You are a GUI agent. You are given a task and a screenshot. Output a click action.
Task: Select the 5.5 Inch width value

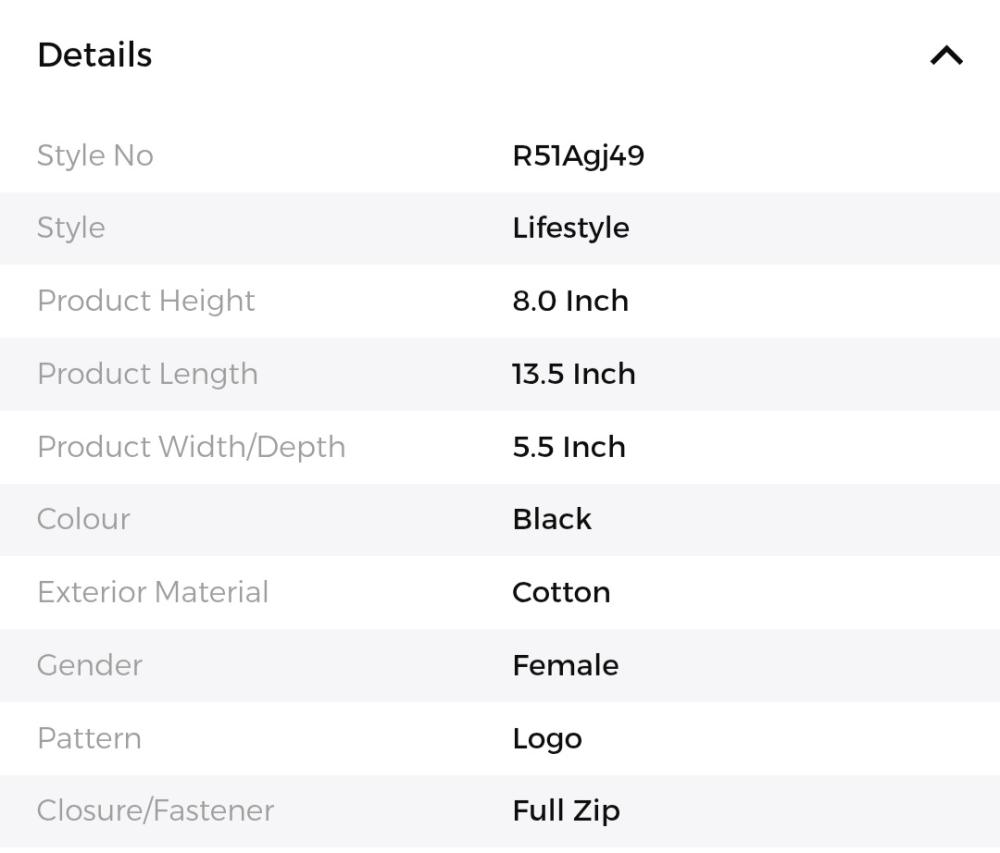click(569, 447)
